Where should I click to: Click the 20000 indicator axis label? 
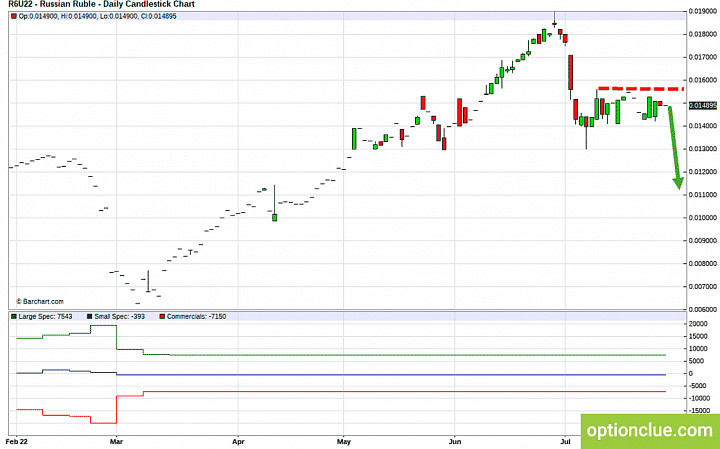pyautogui.click(x=698, y=324)
